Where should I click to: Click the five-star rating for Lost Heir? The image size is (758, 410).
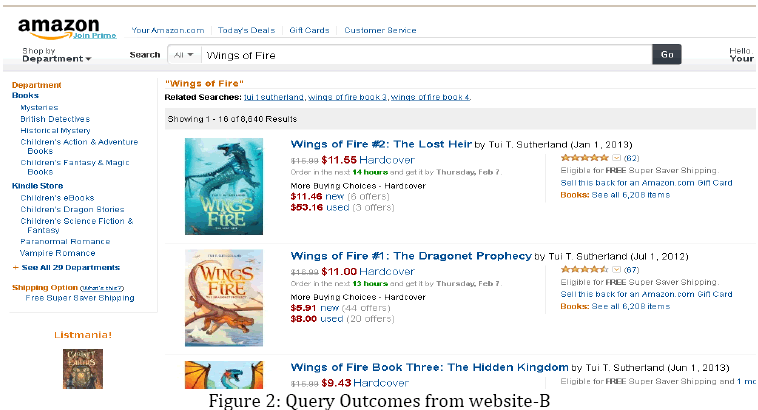click(x=584, y=158)
